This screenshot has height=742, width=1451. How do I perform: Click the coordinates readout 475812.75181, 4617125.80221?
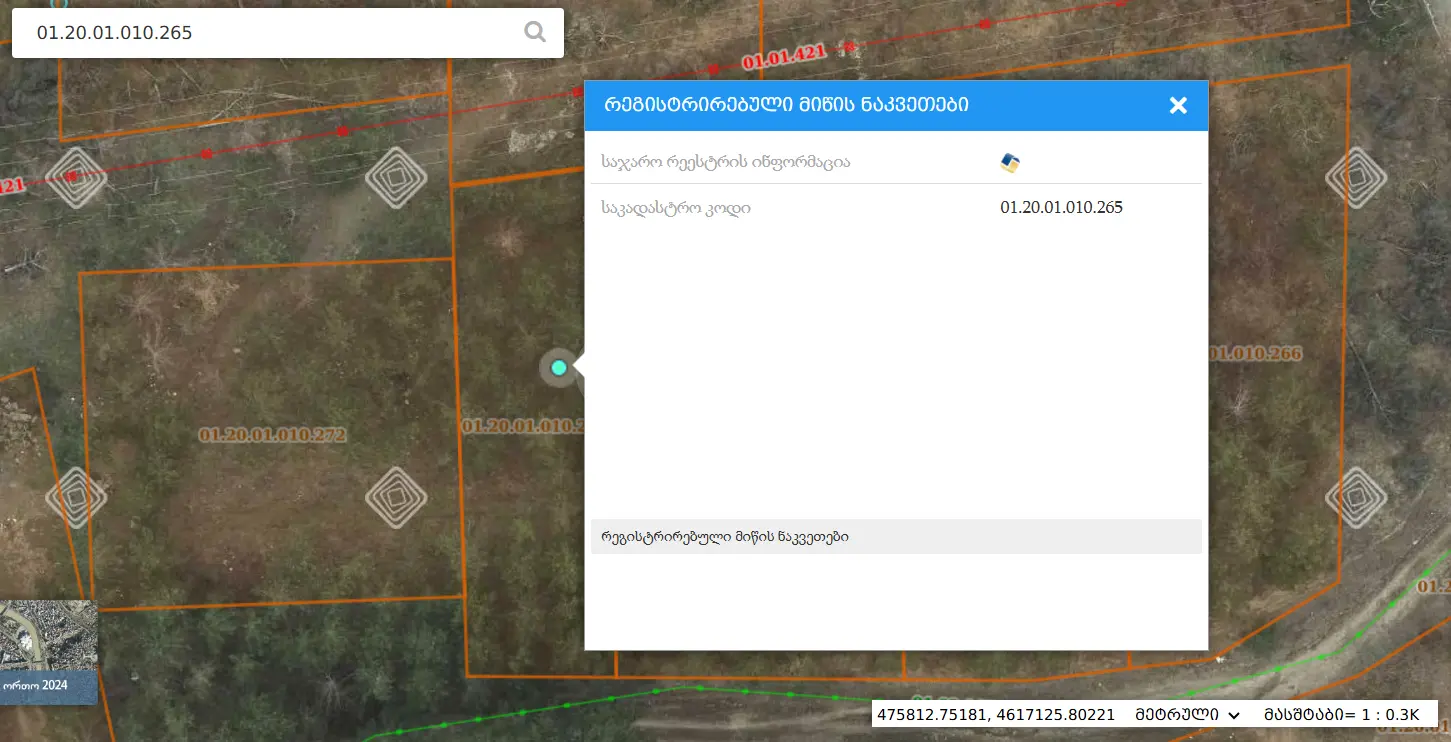(x=995, y=714)
